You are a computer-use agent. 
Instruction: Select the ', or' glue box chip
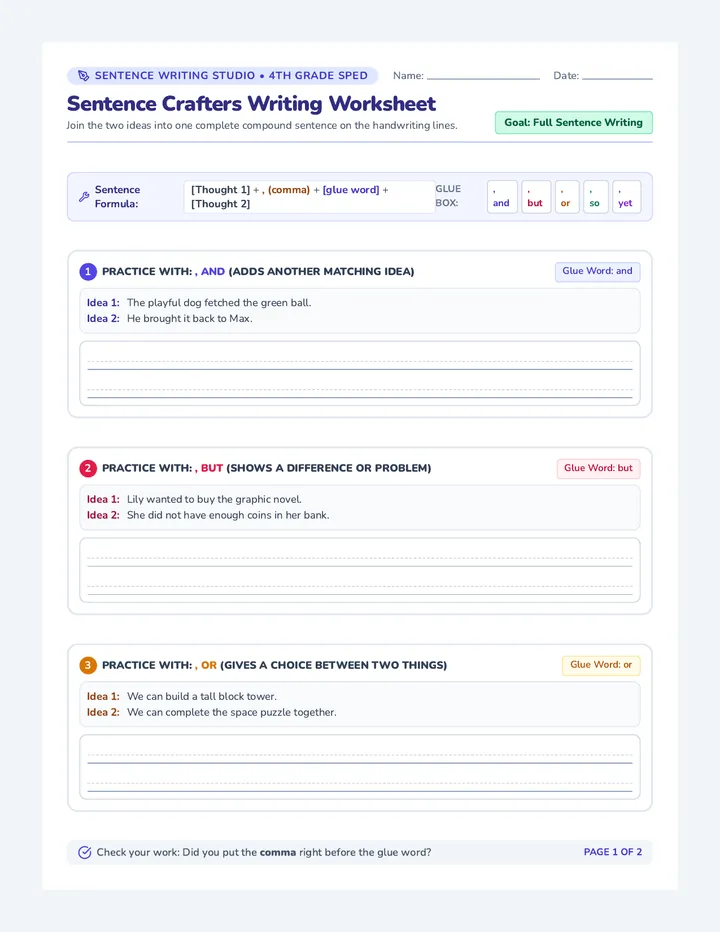pos(567,197)
